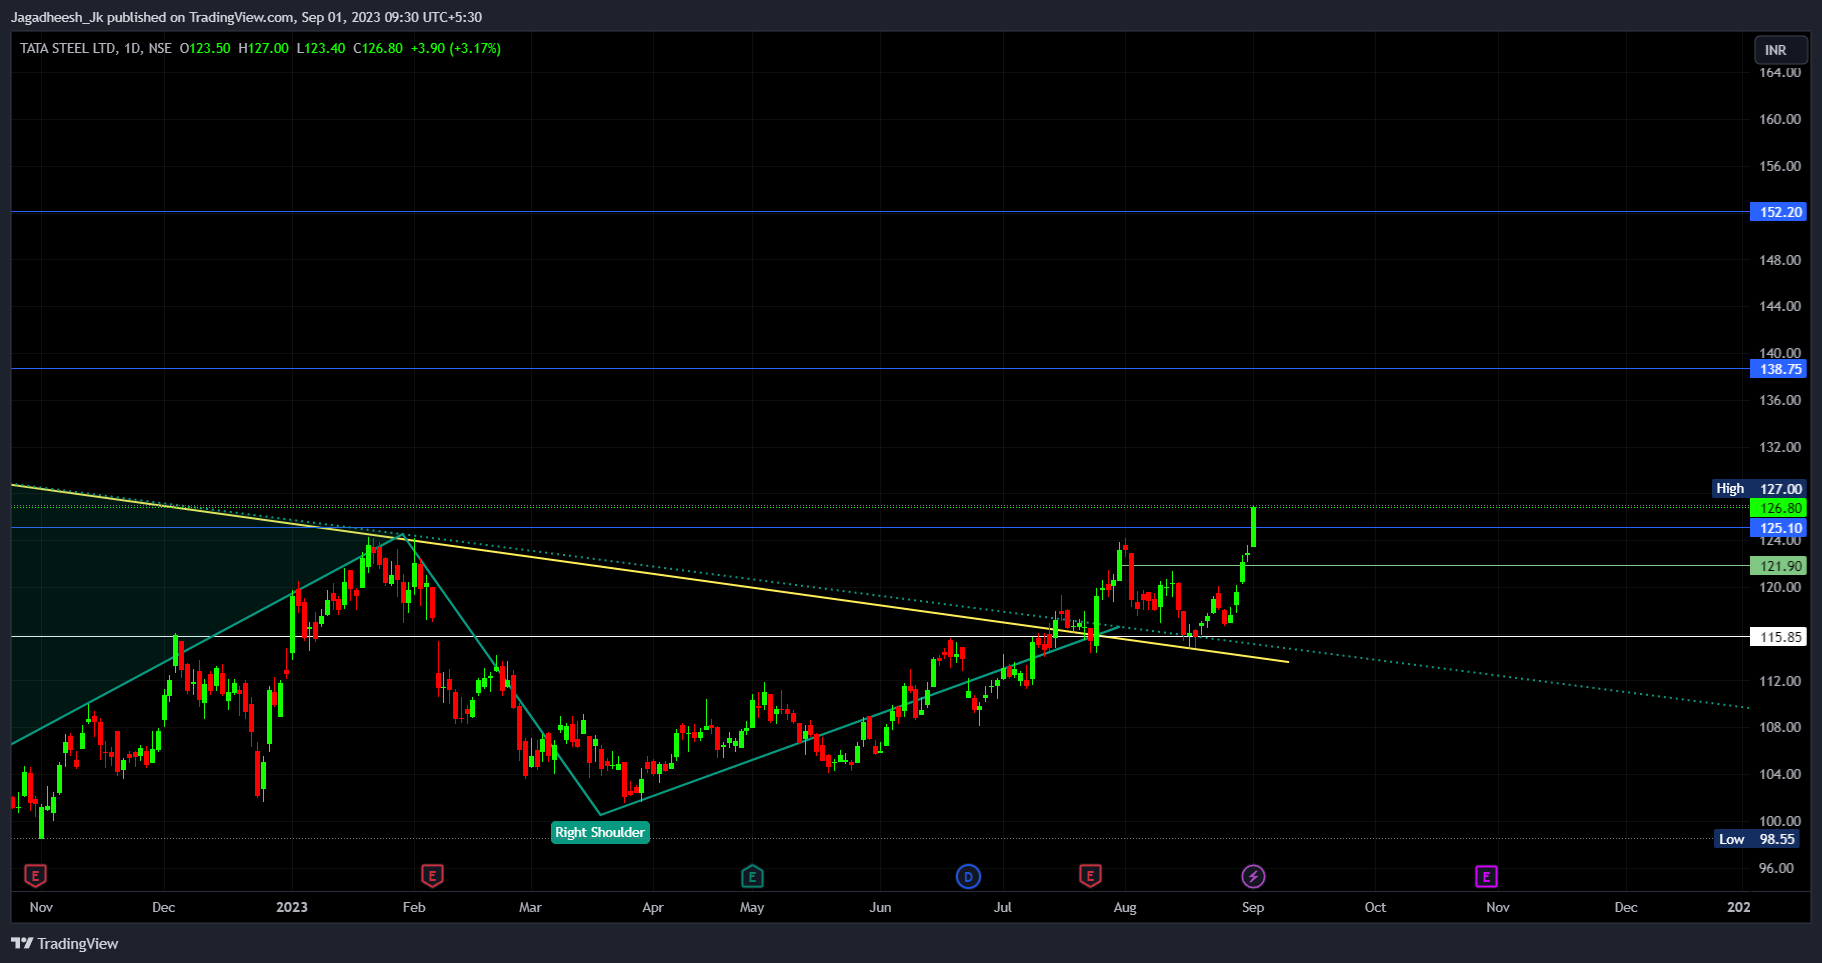The height and width of the screenshot is (963, 1822).
Task: Click the TradingView logo at bottom left
Action: point(64,943)
